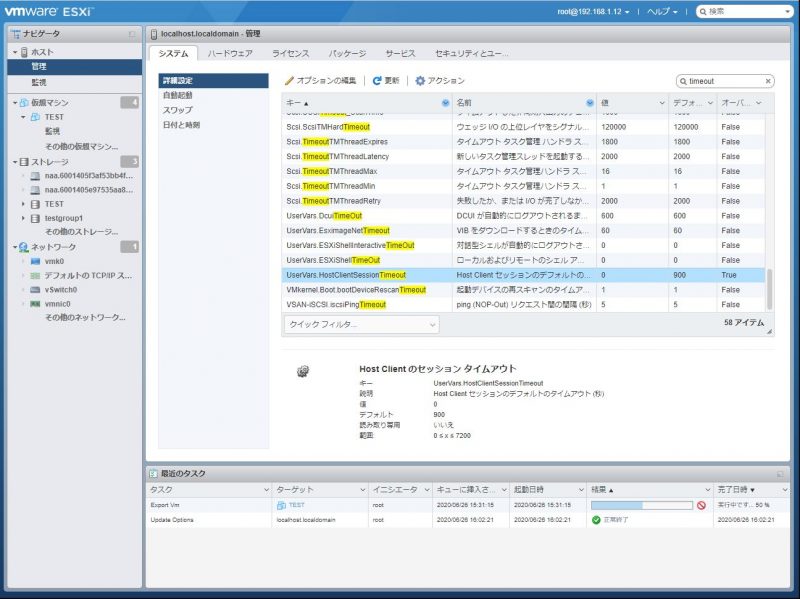This screenshot has height=599, width=800.
Task: Open the デフォ column dropdown arrow
Action: (710, 103)
